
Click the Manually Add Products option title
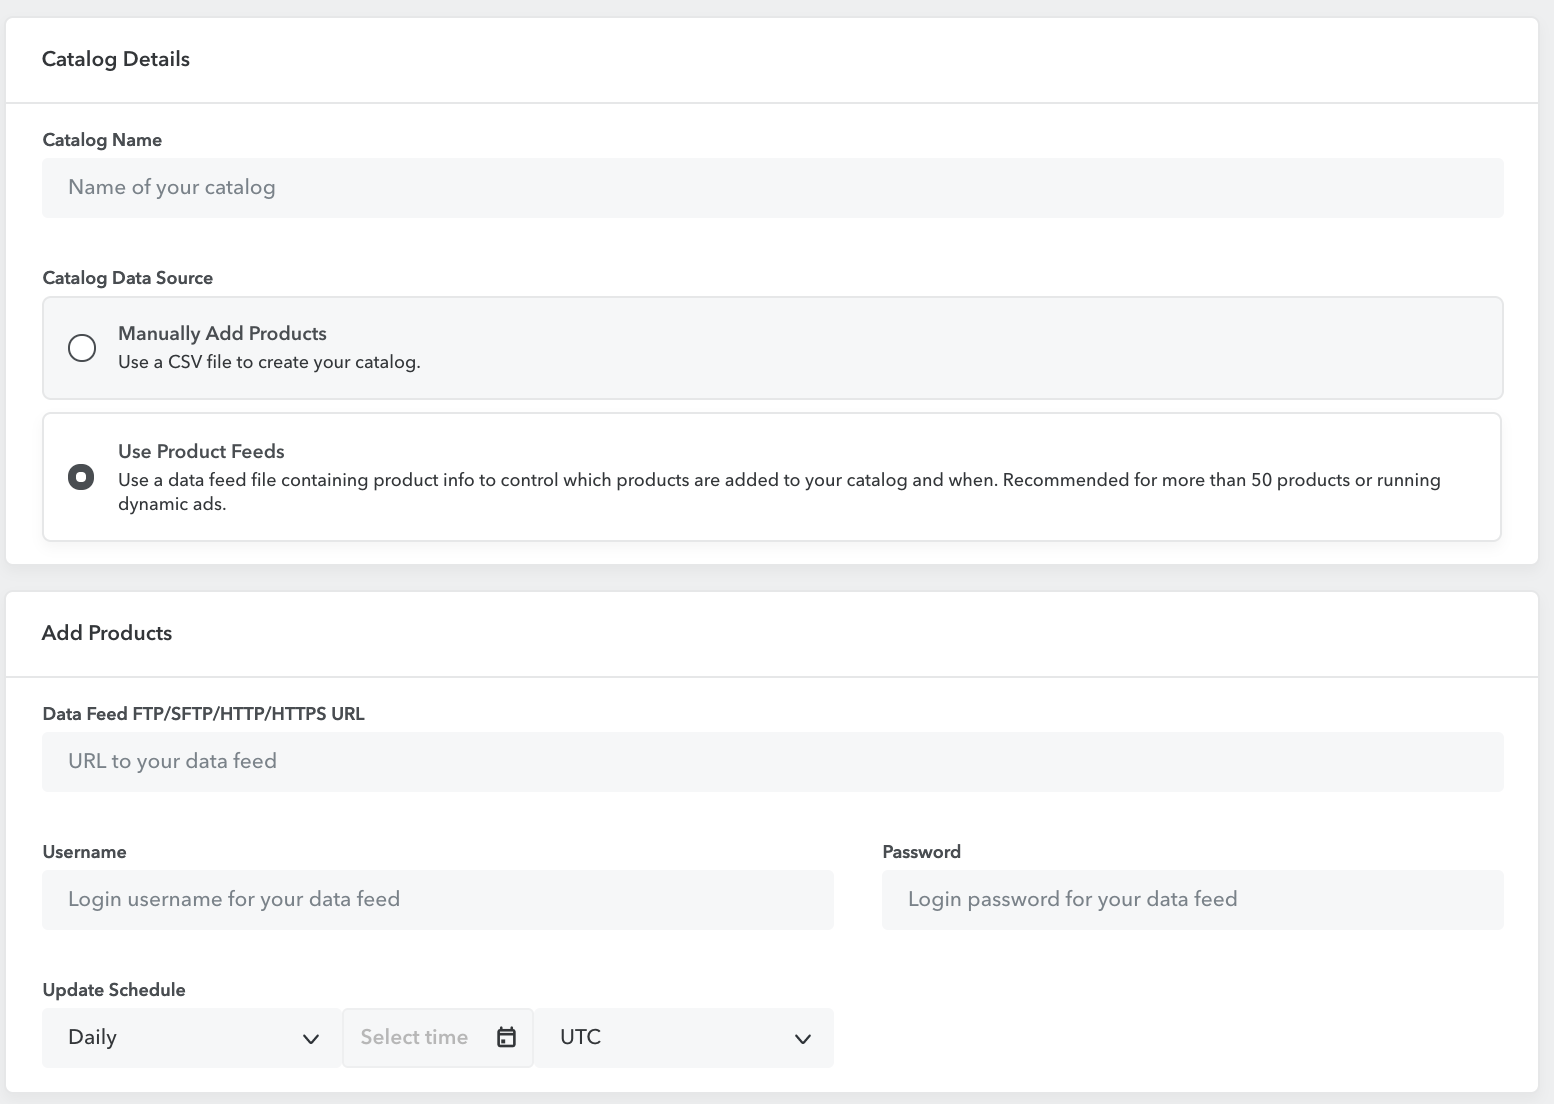click(x=222, y=333)
